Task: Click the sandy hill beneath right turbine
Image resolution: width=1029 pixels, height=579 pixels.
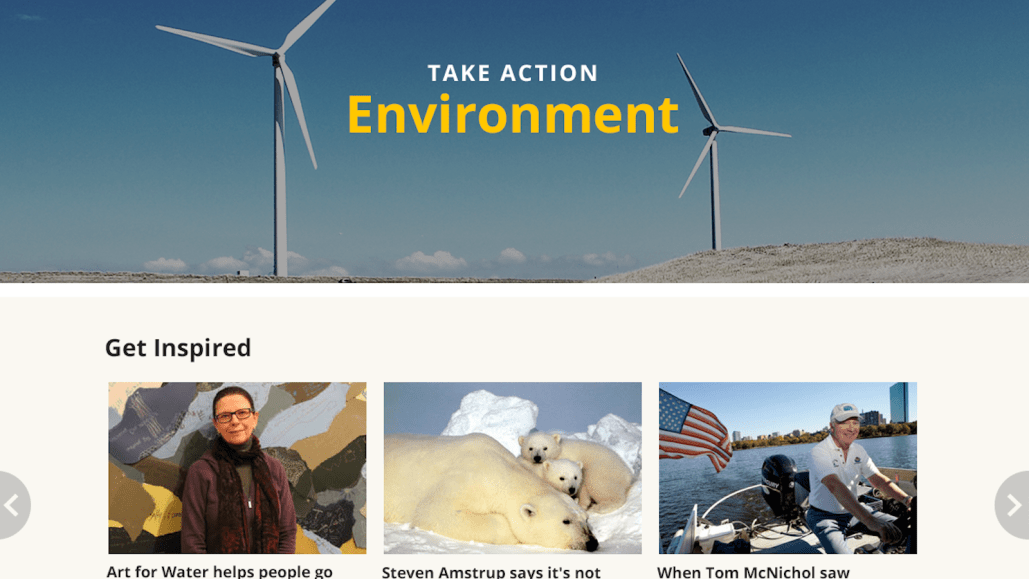Action: click(x=827, y=261)
